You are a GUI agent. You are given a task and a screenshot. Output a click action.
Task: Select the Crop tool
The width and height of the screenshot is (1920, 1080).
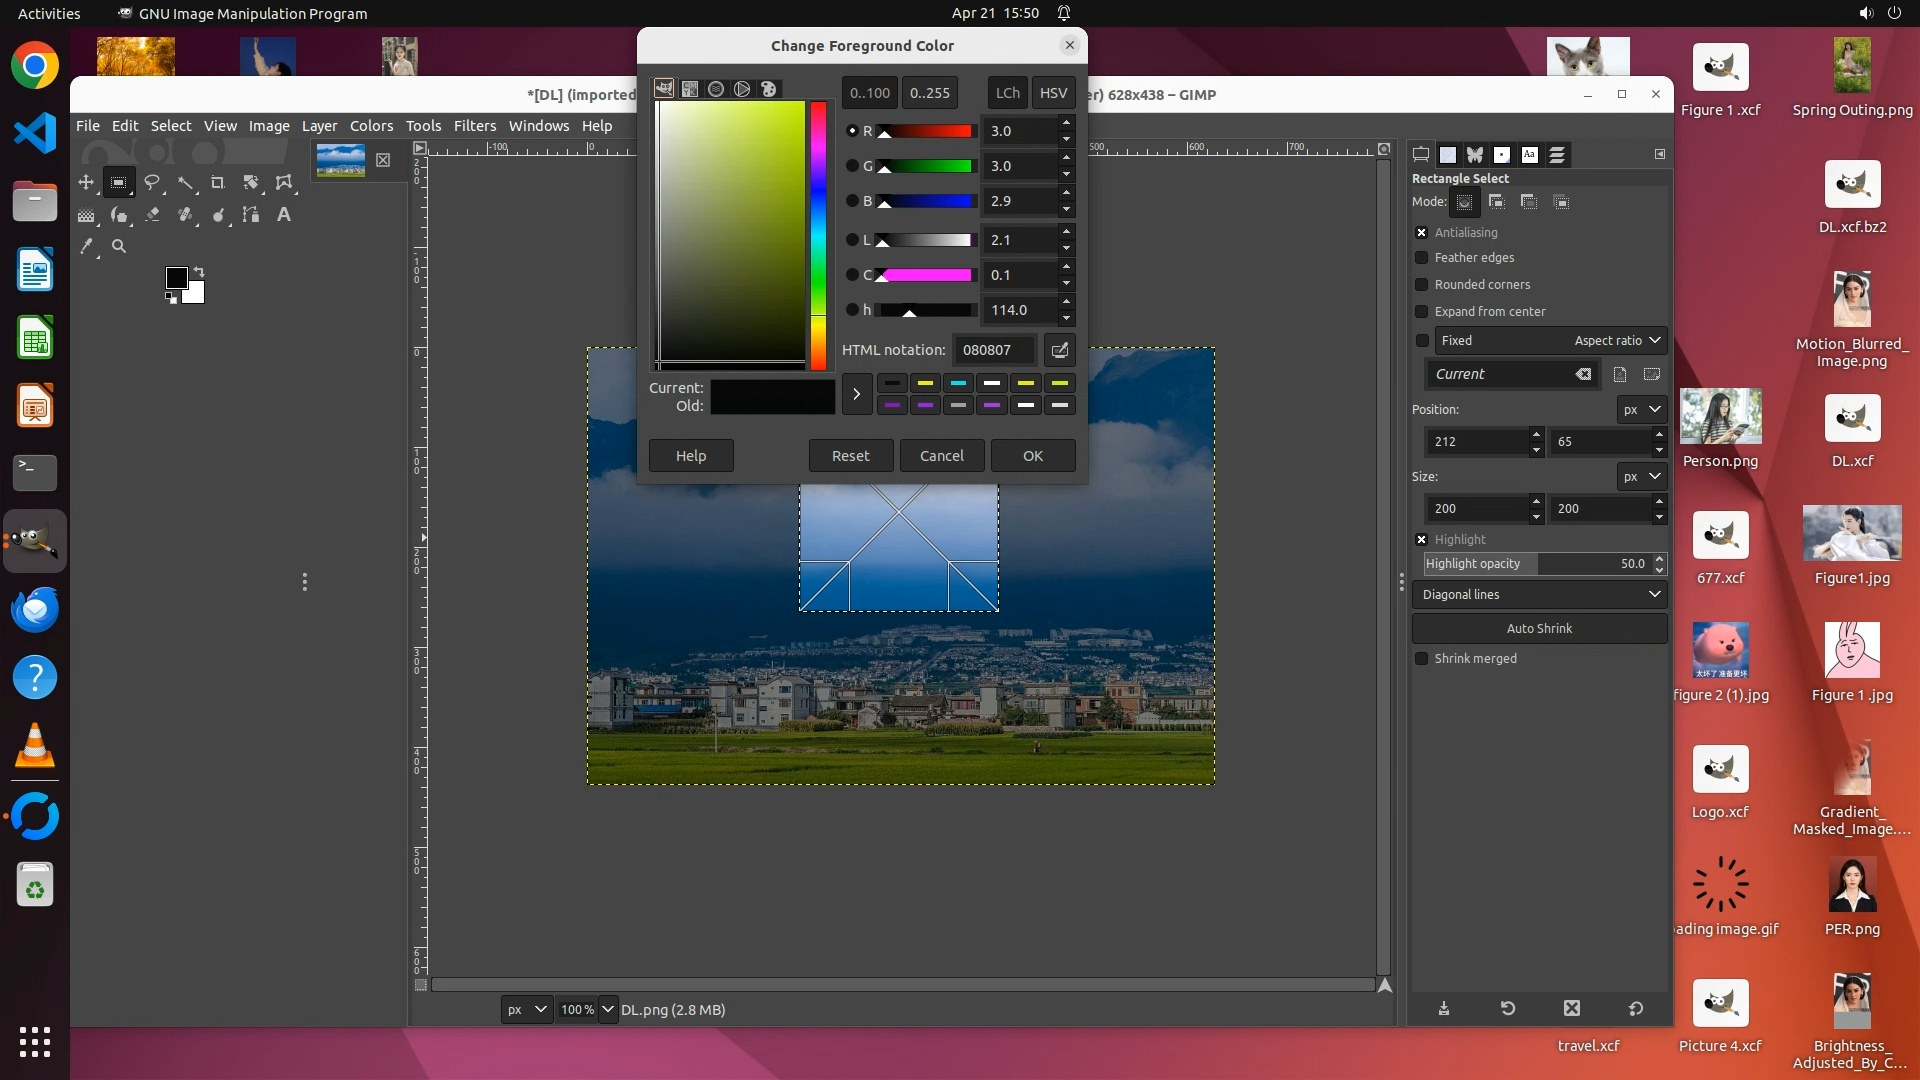[218, 183]
